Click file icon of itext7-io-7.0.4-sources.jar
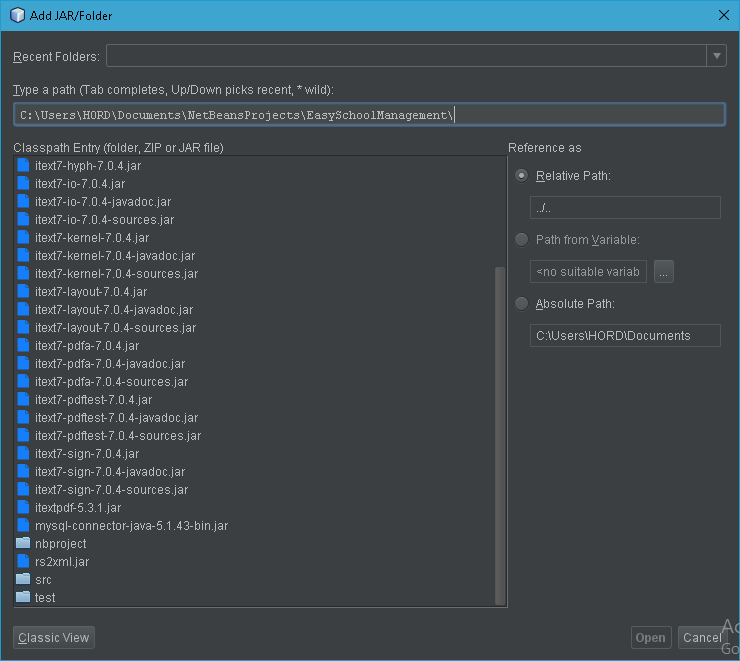This screenshot has width=740, height=661. [x=23, y=219]
